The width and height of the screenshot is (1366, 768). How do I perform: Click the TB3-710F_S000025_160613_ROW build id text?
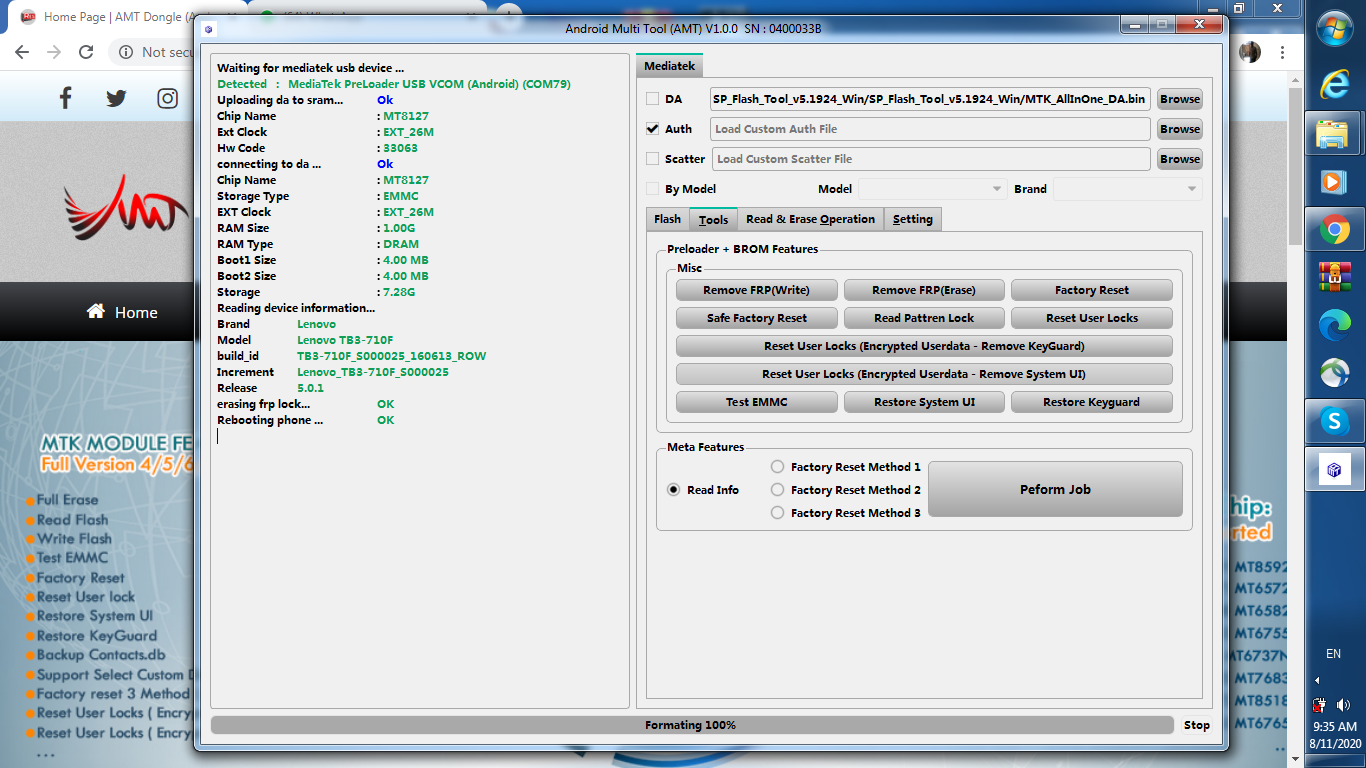(392, 356)
